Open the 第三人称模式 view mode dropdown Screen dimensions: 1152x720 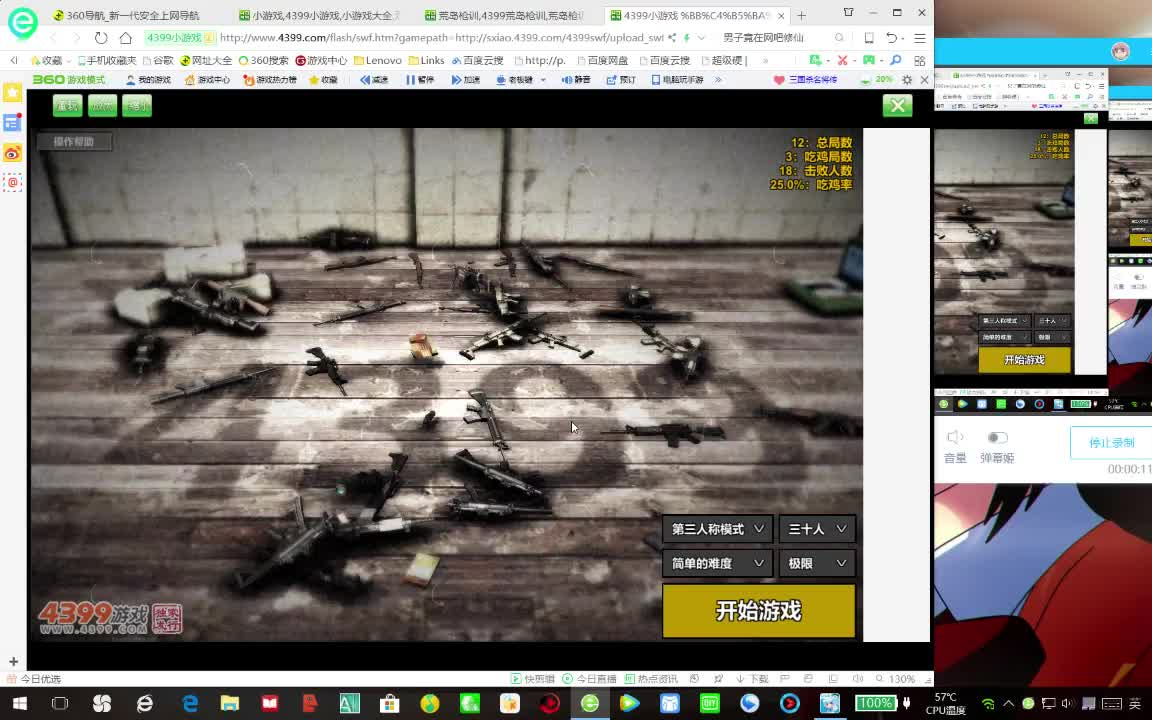pyautogui.click(x=717, y=529)
